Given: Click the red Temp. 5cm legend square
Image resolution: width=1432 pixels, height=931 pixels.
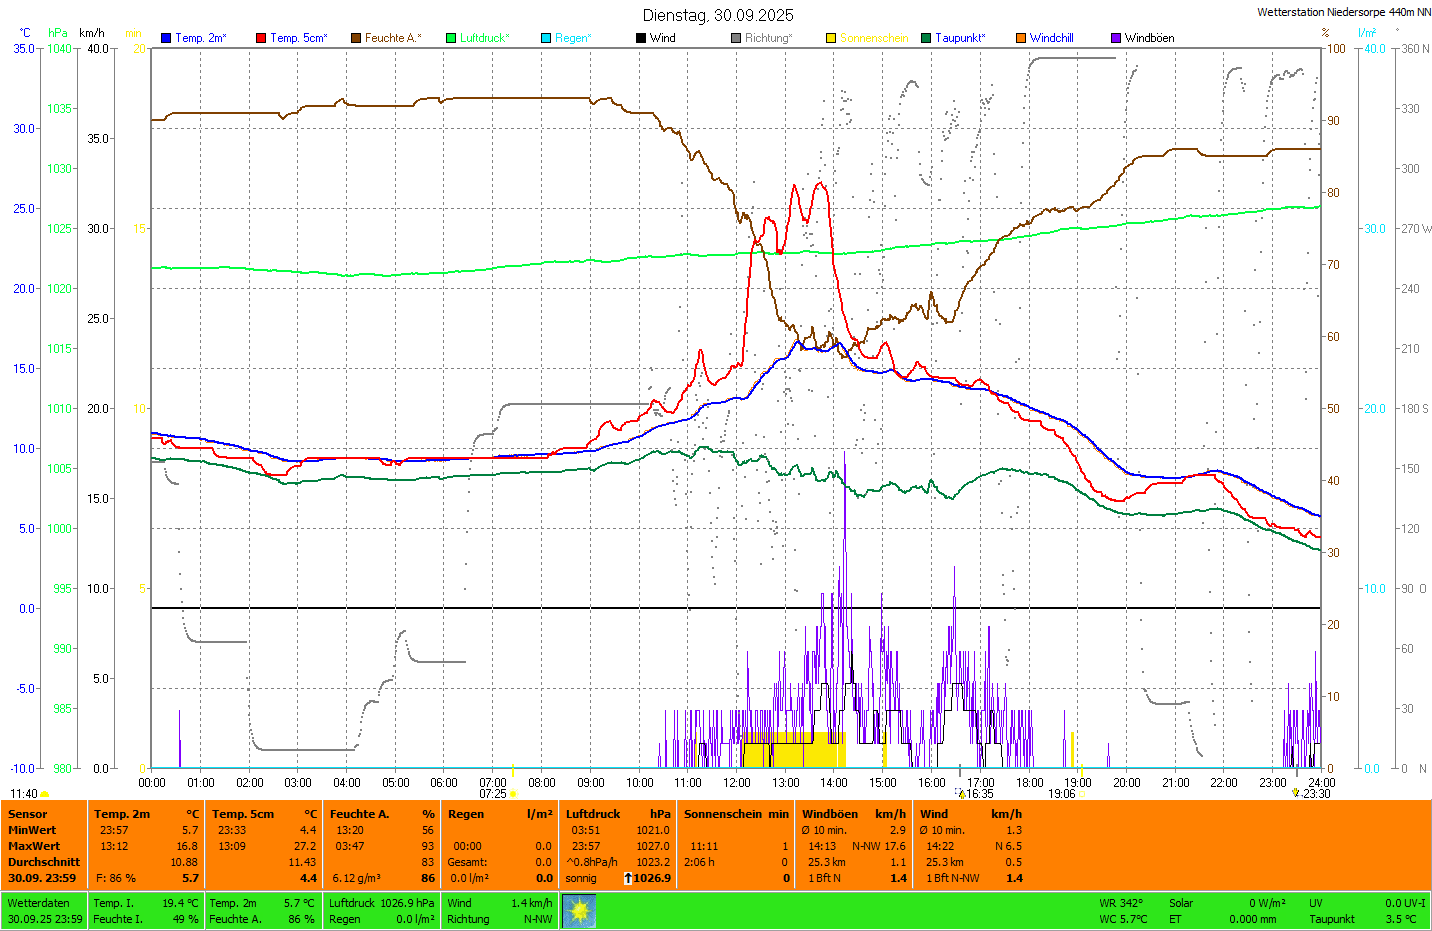Looking at the screenshot, I should (261, 38).
